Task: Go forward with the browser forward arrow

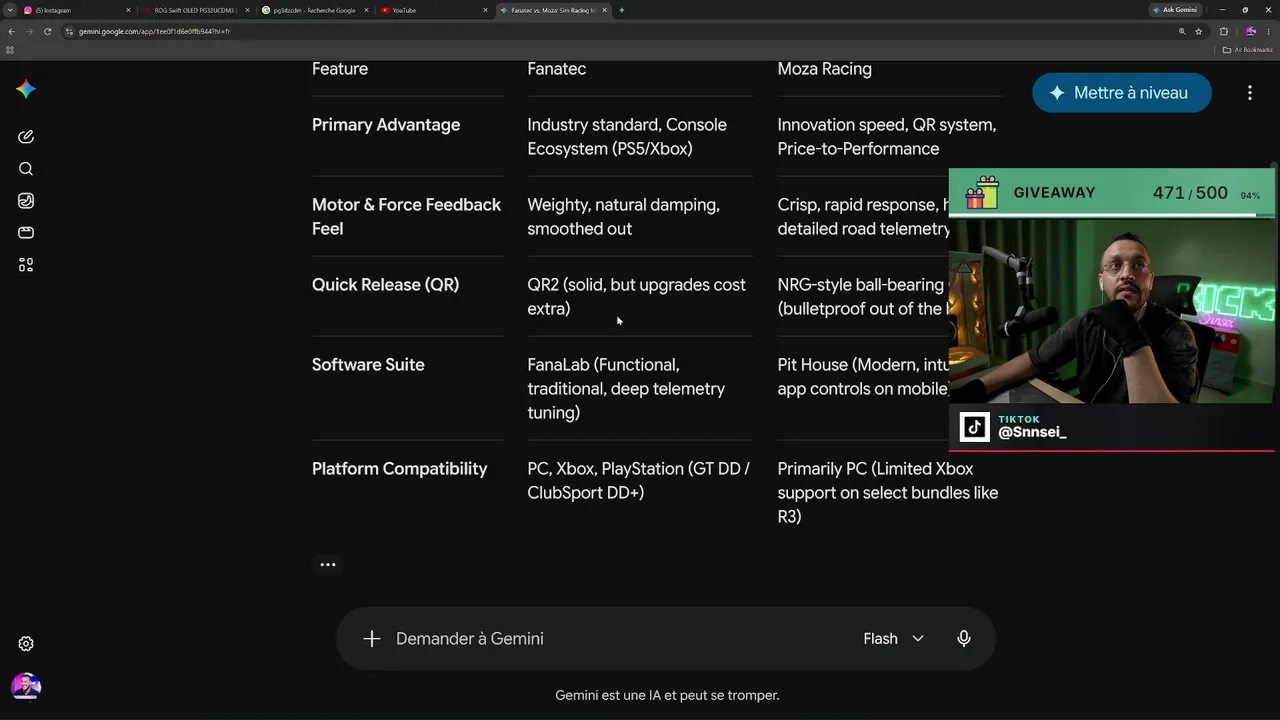Action: [29, 31]
